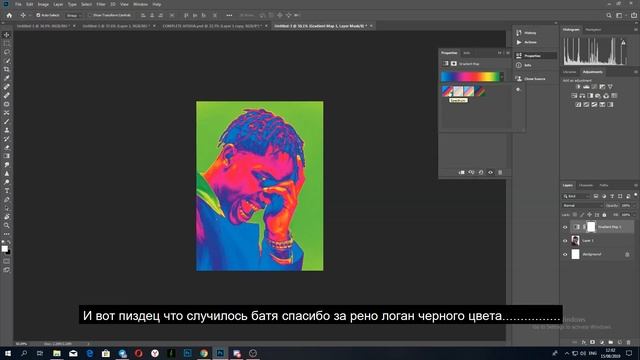Open the File menu

click(x=18, y=4)
